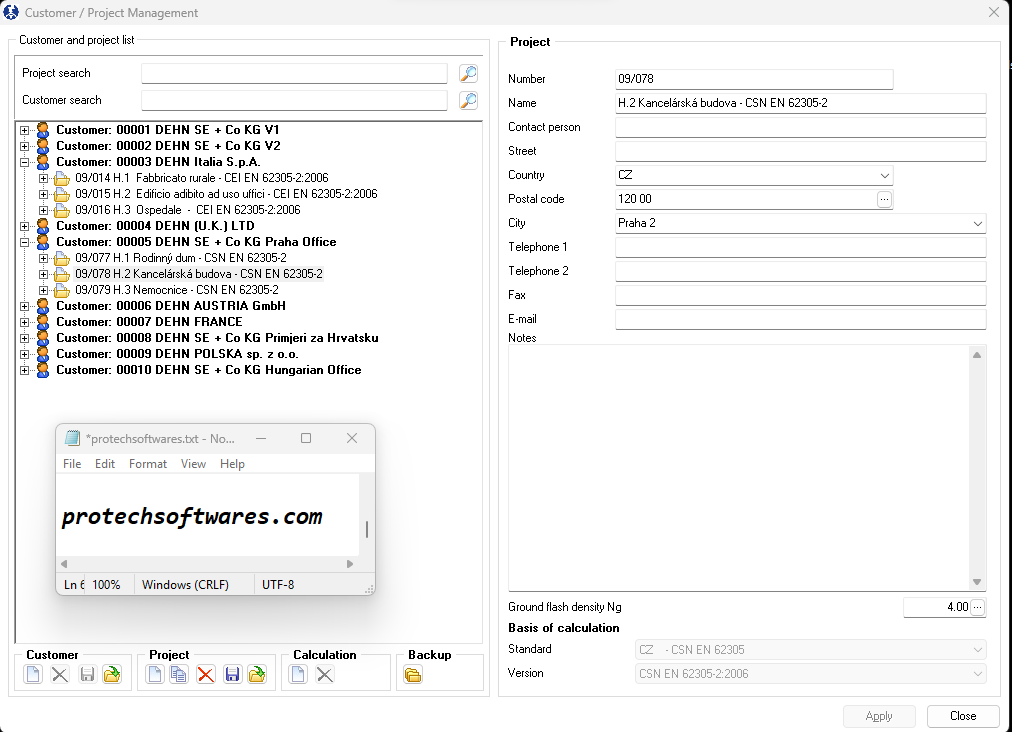Save project using blue floppy disk icon
The height and width of the screenshot is (732, 1012).
232,675
